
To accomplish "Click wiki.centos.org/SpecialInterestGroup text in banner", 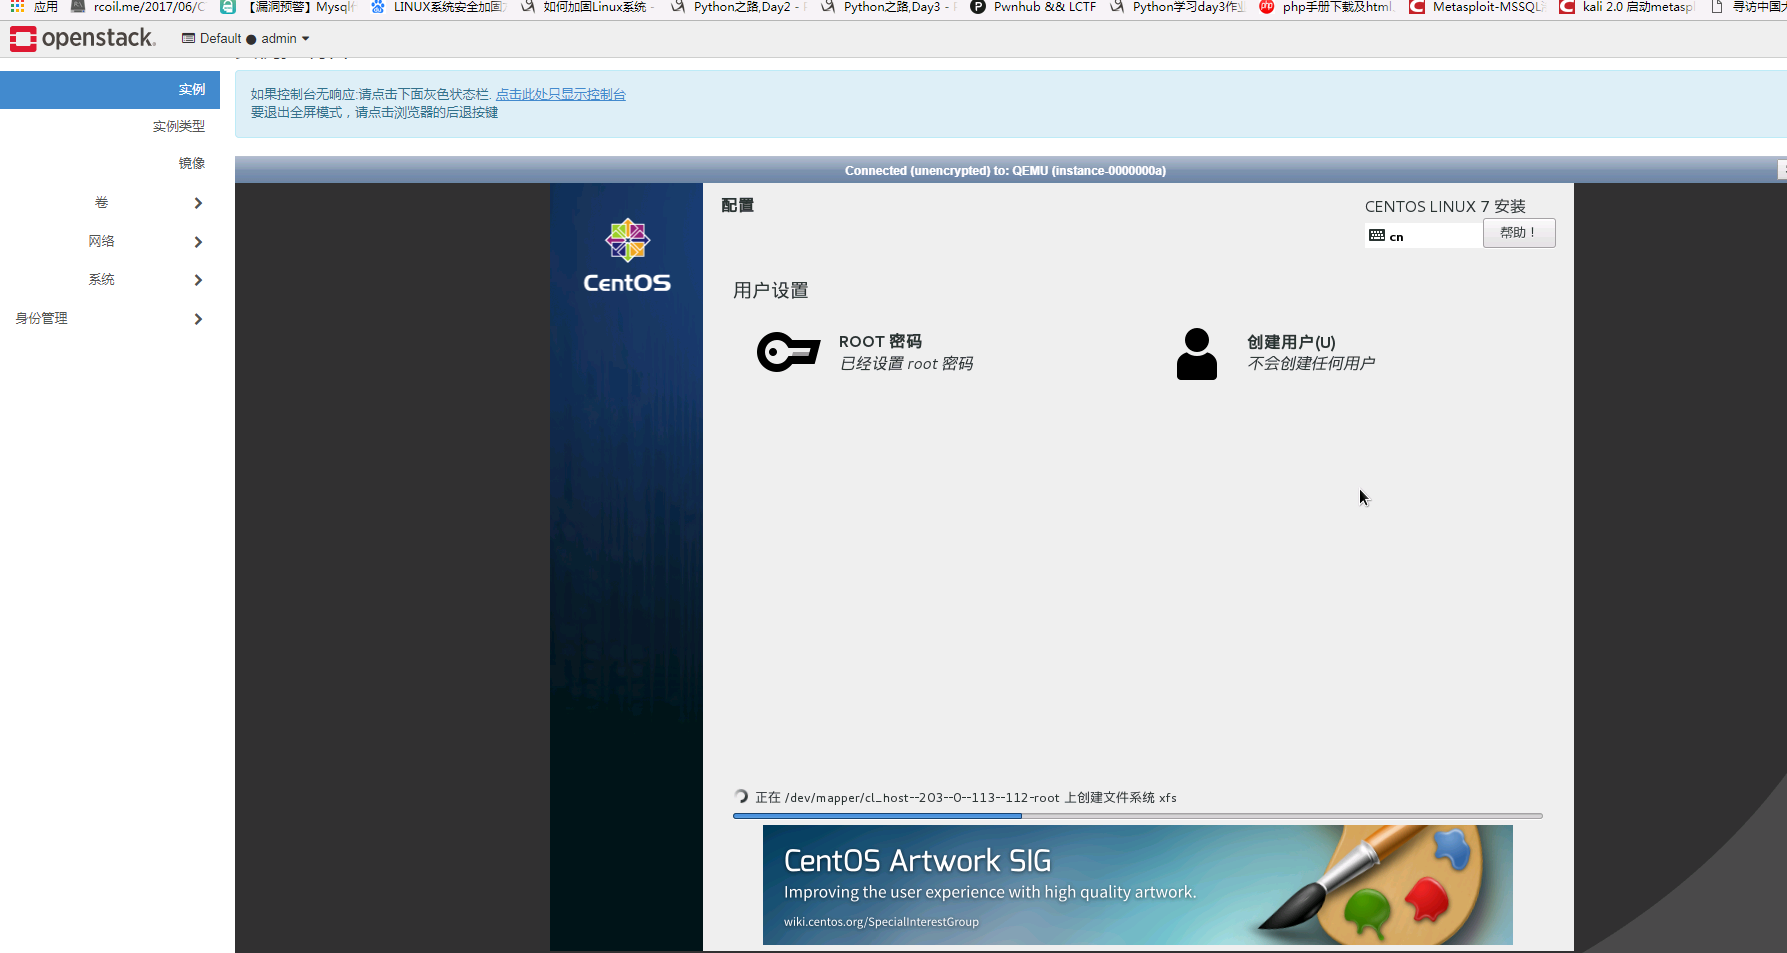I will point(881,922).
